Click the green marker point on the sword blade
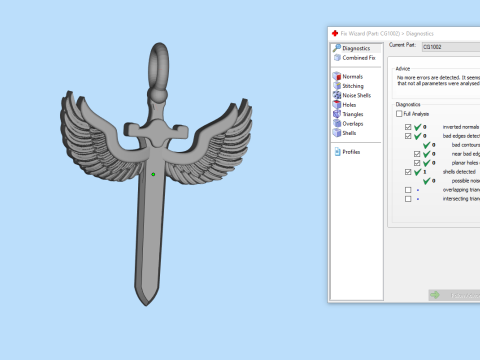The height and width of the screenshot is (360, 480). click(153, 174)
